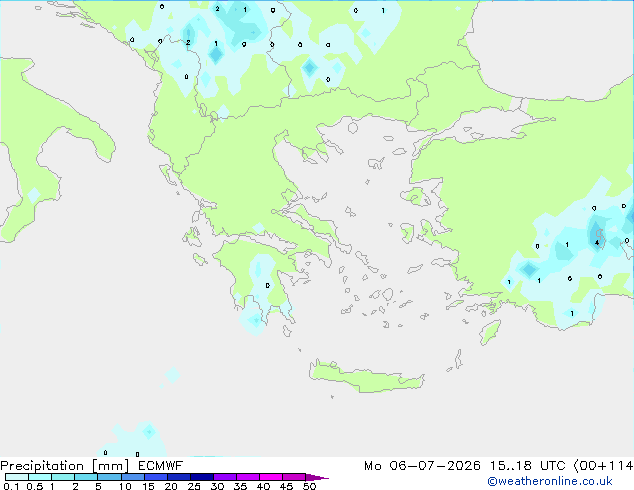Click the 0.5–1 mm legend color box
The height and width of the screenshot is (490, 634).
click(x=40, y=477)
